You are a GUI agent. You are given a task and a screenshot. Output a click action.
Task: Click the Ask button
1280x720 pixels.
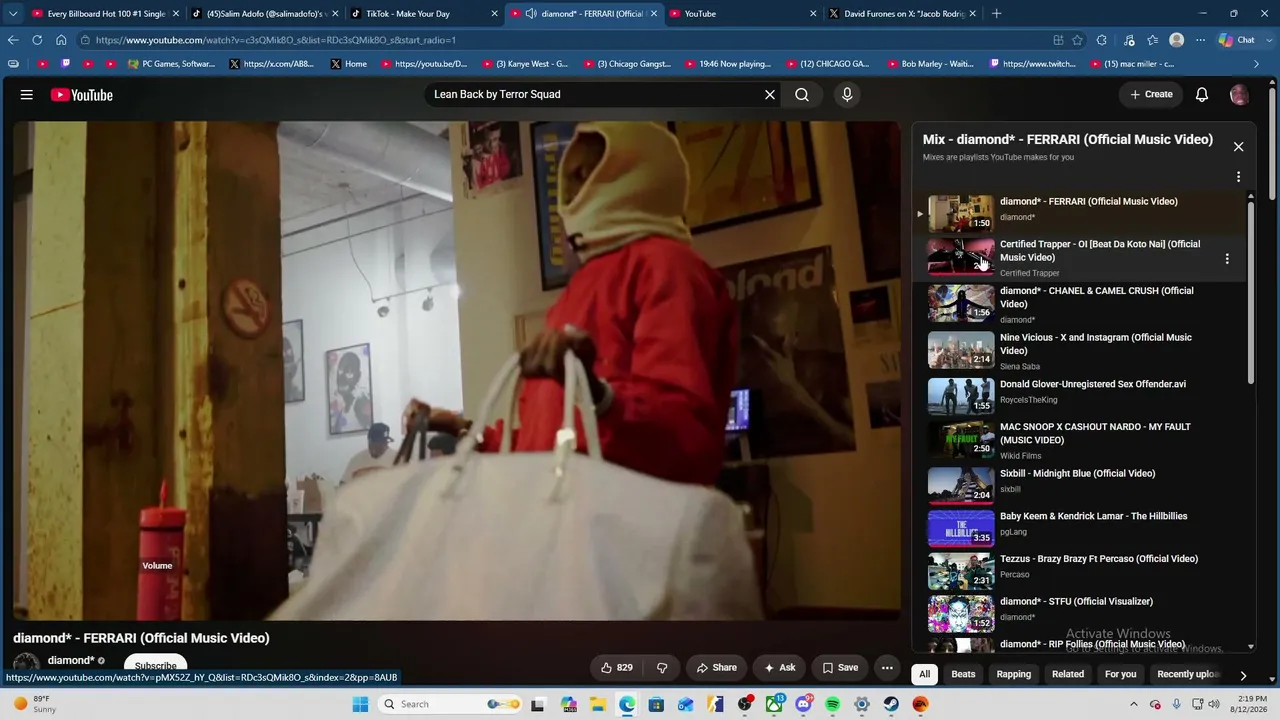tap(780, 668)
